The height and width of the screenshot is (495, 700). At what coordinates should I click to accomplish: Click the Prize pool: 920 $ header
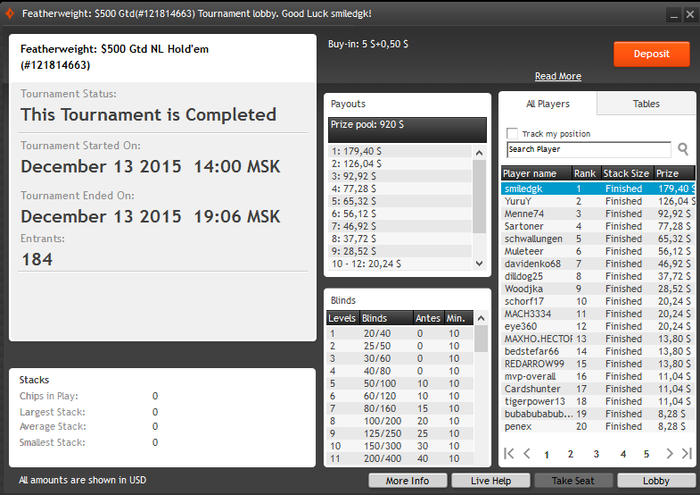(407, 130)
